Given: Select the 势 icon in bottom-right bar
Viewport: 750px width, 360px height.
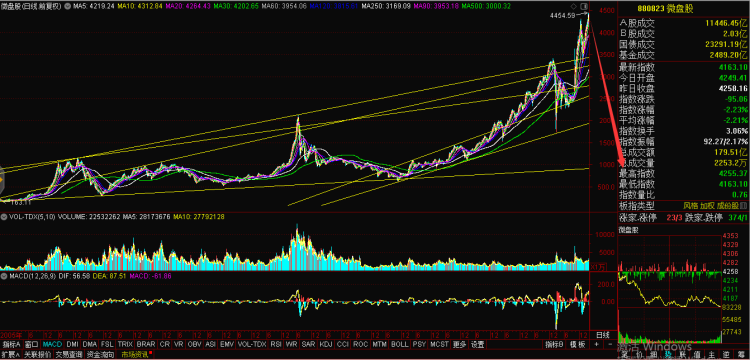Looking at the screenshot, I should 667,355.
